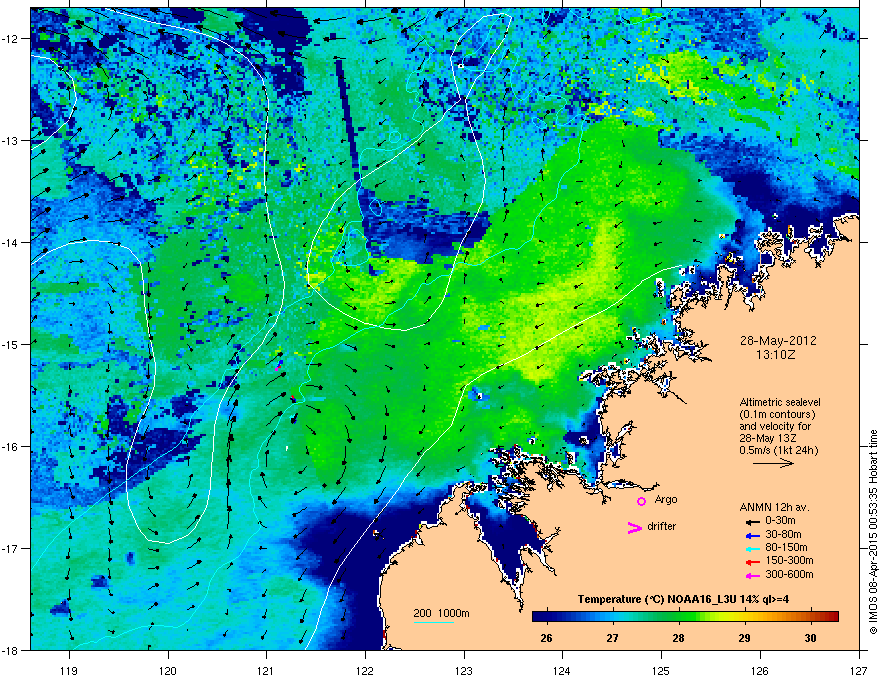Click the cyan 80-150m legend arrow
The width and height of the screenshot is (880, 680).
point(752,548)
